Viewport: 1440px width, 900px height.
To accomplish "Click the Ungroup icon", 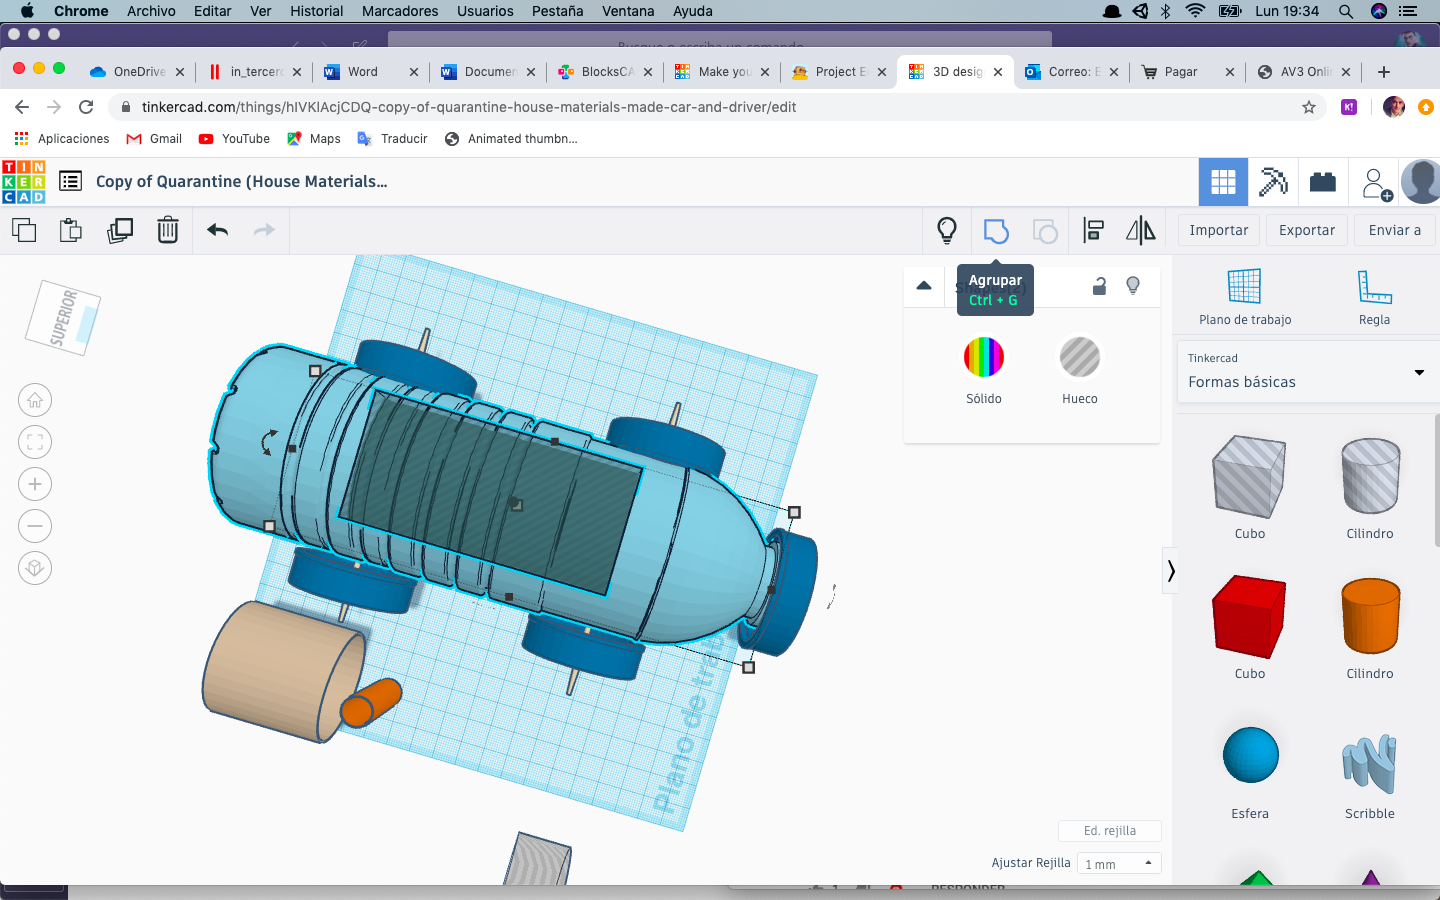I will point(1045,231).
